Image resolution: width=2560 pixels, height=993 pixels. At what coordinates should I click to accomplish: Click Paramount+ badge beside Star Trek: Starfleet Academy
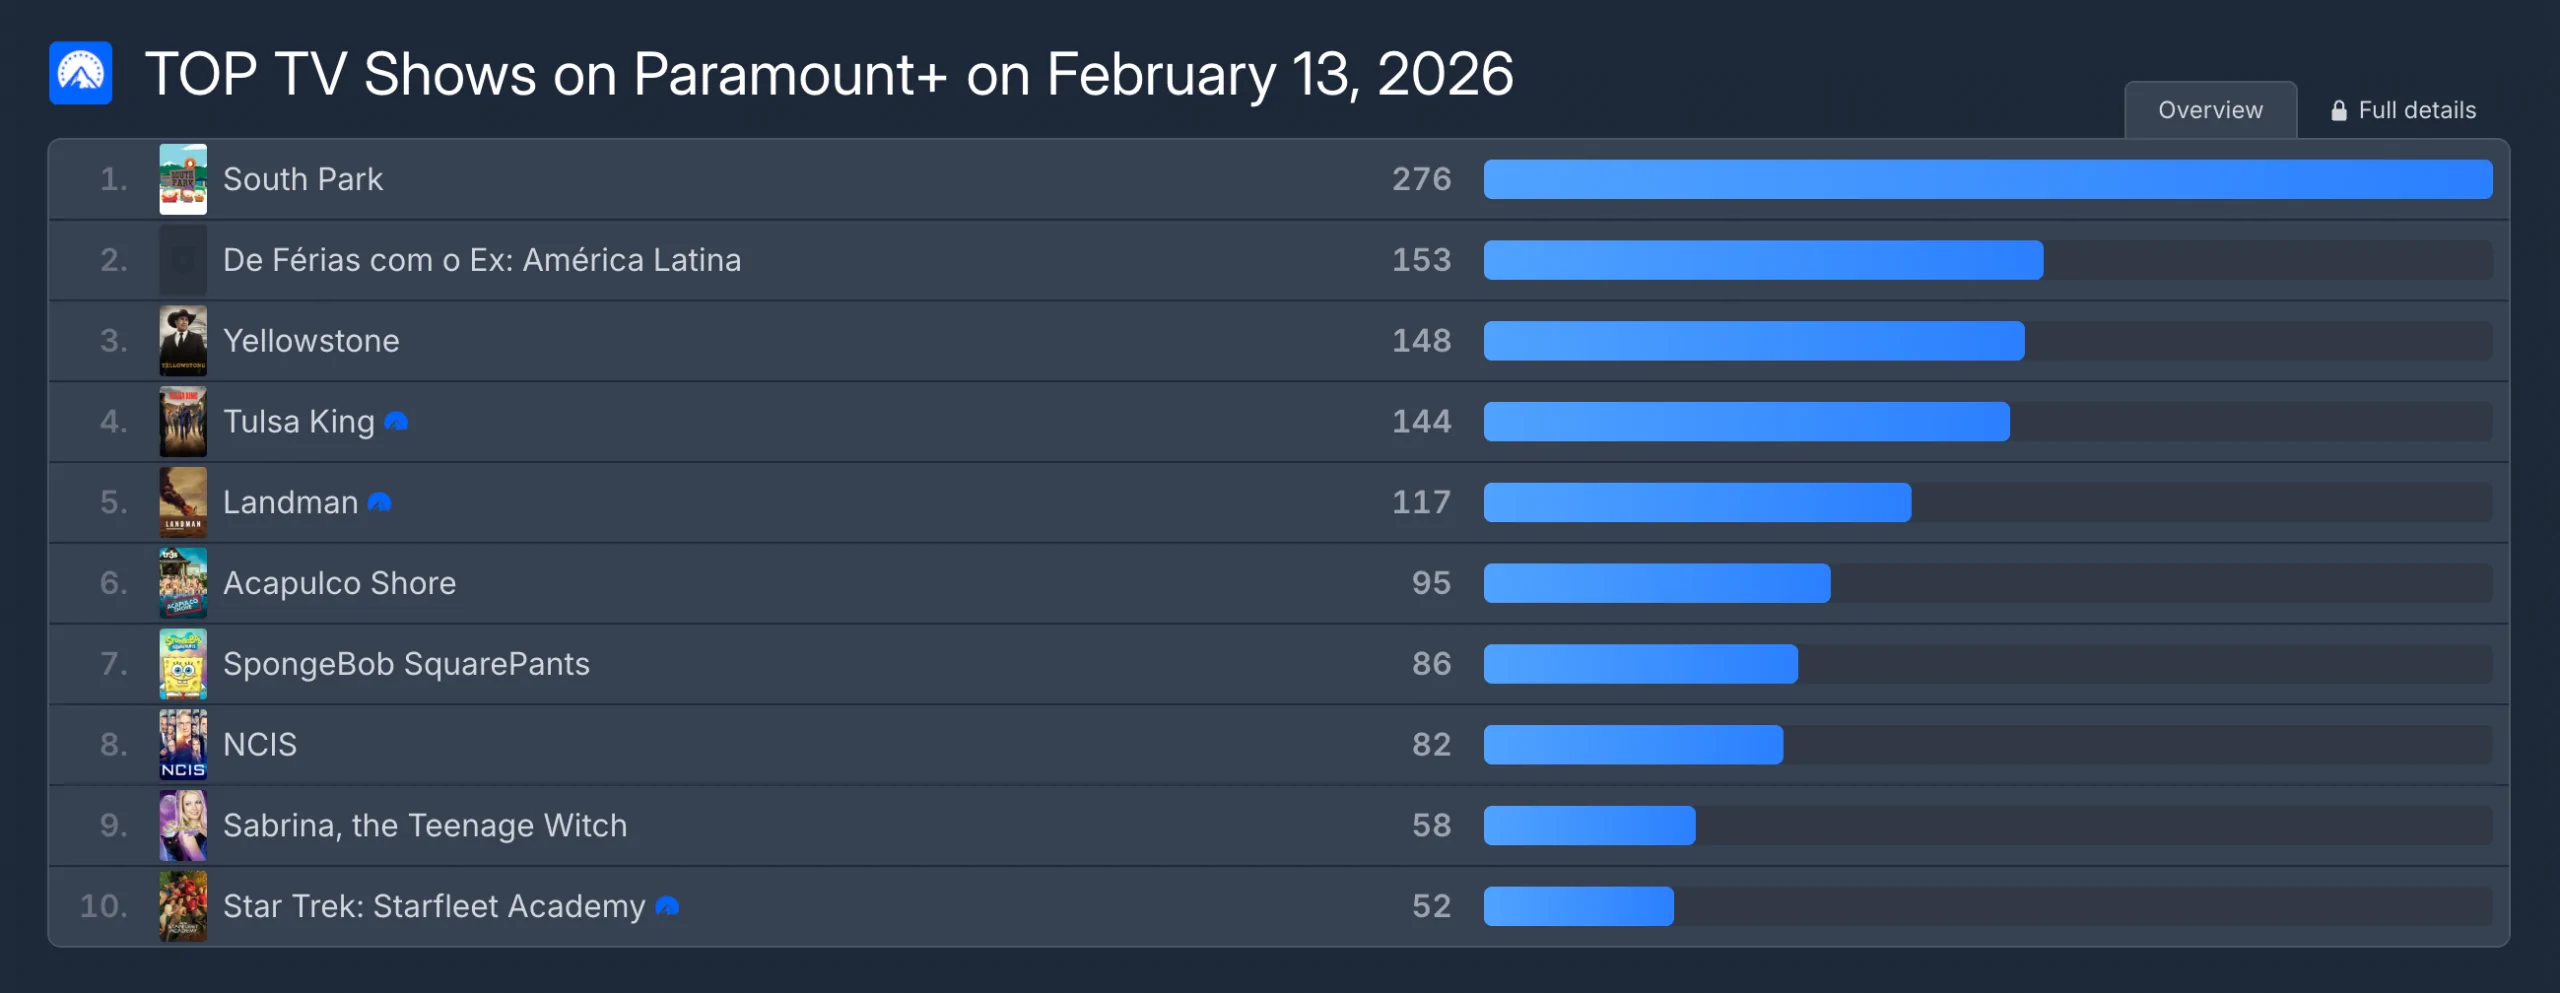[x=667, y=907]
